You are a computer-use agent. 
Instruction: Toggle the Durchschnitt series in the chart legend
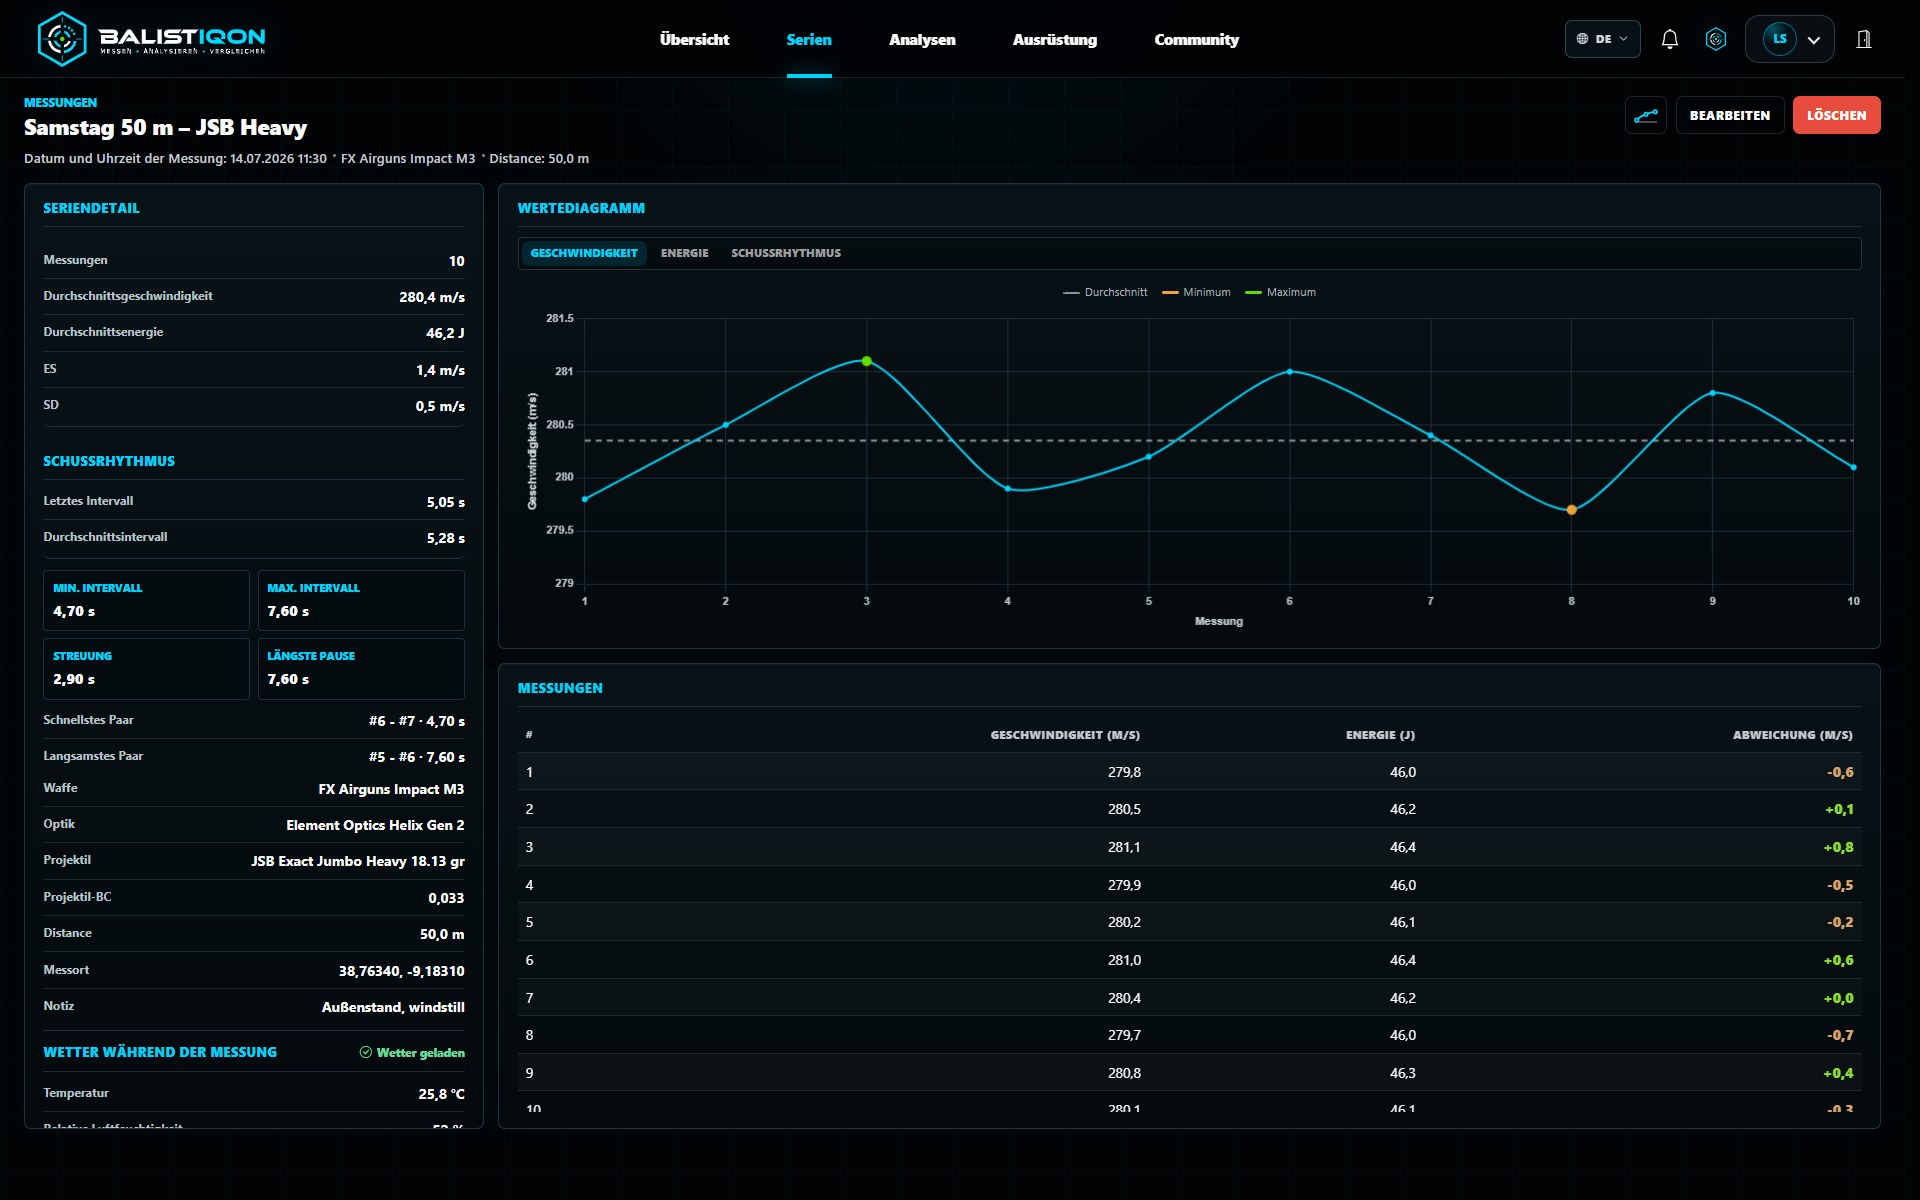pos(1104,292)
